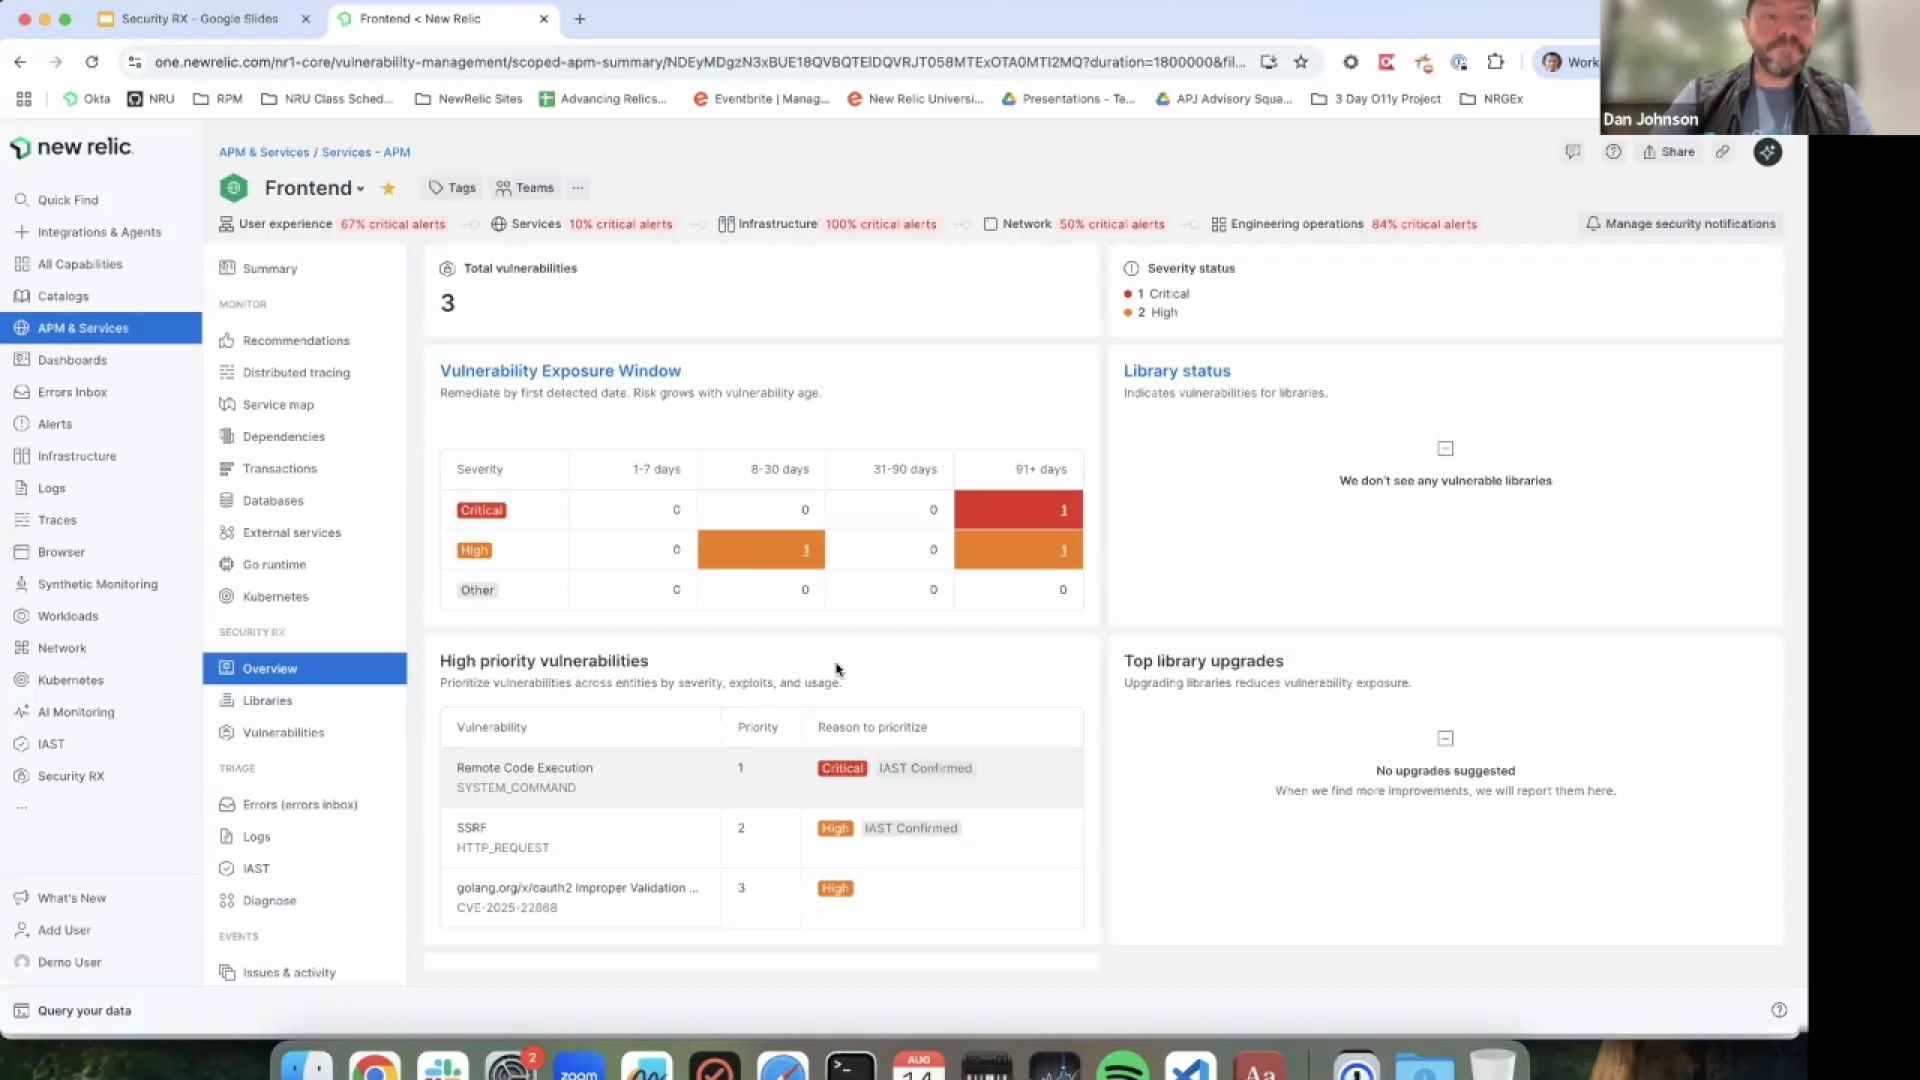Open the Tags selector

click(x=452, y=188)
